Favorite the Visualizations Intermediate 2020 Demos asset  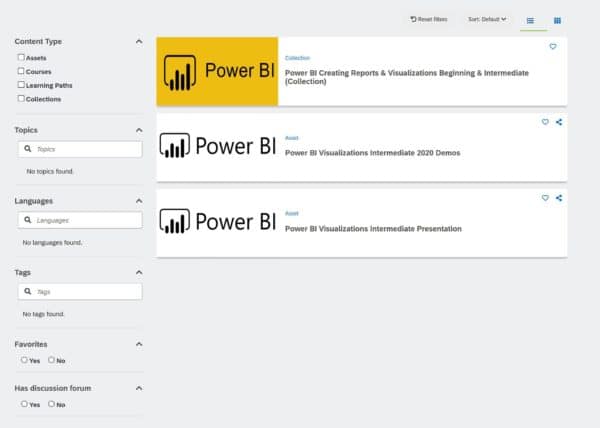(x=545, y=122)
